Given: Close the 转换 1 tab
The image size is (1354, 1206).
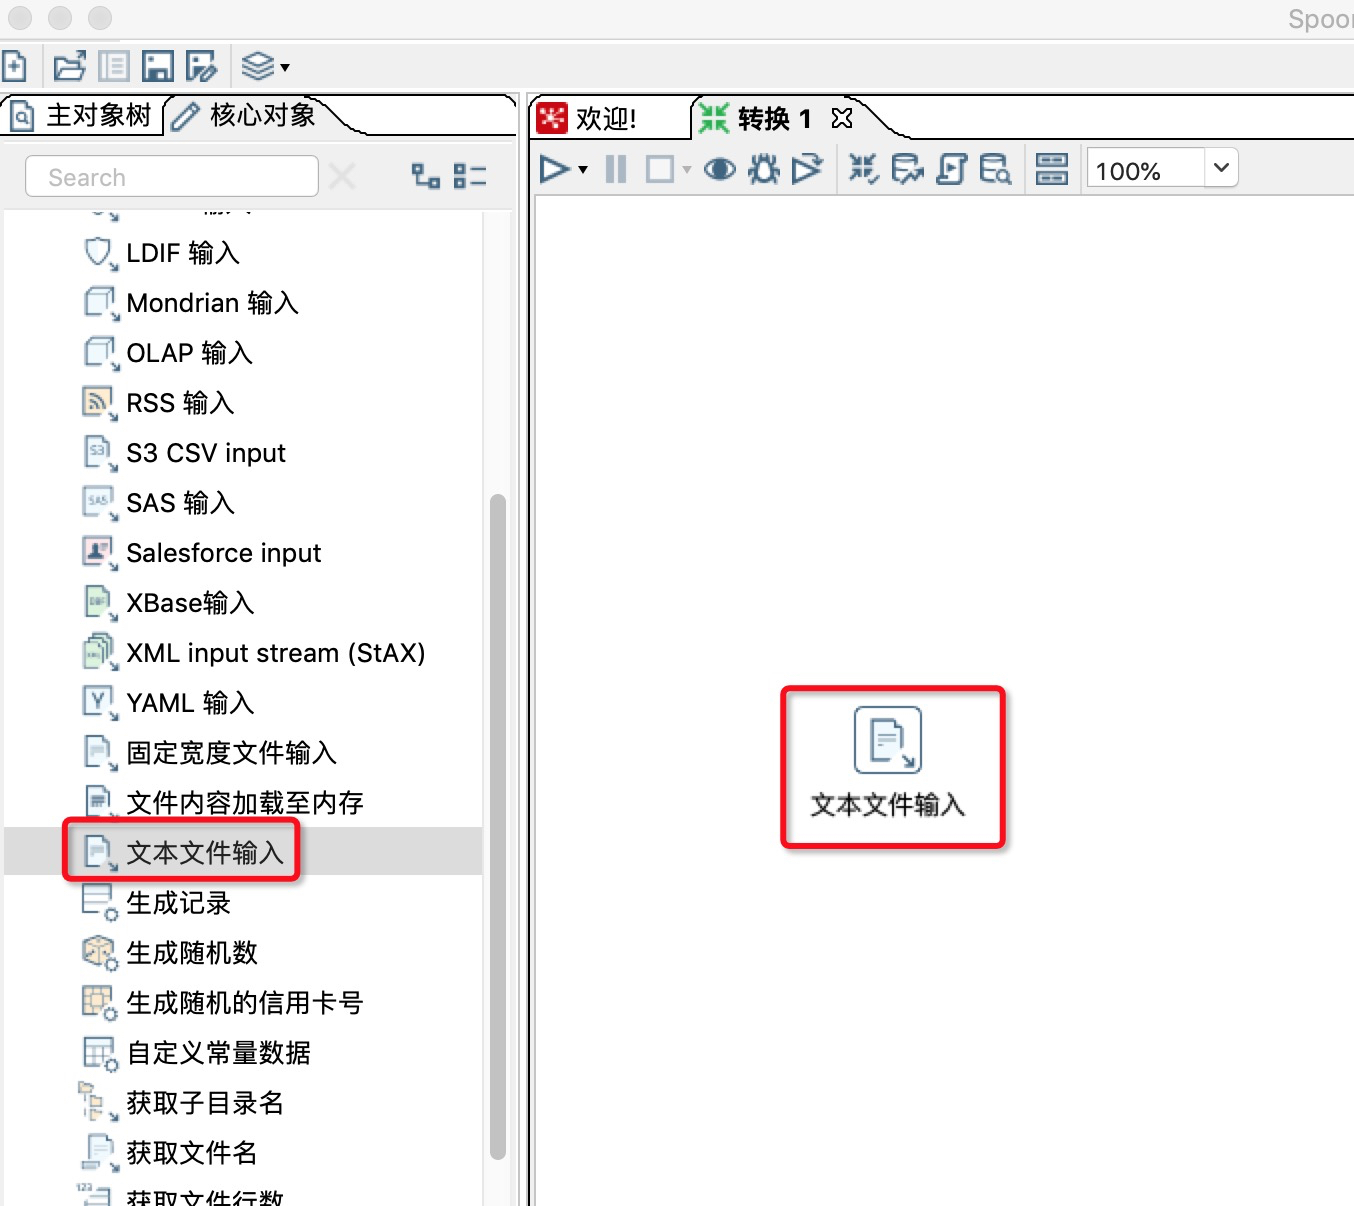Looking at the screenshot, I should coord(843,118).
